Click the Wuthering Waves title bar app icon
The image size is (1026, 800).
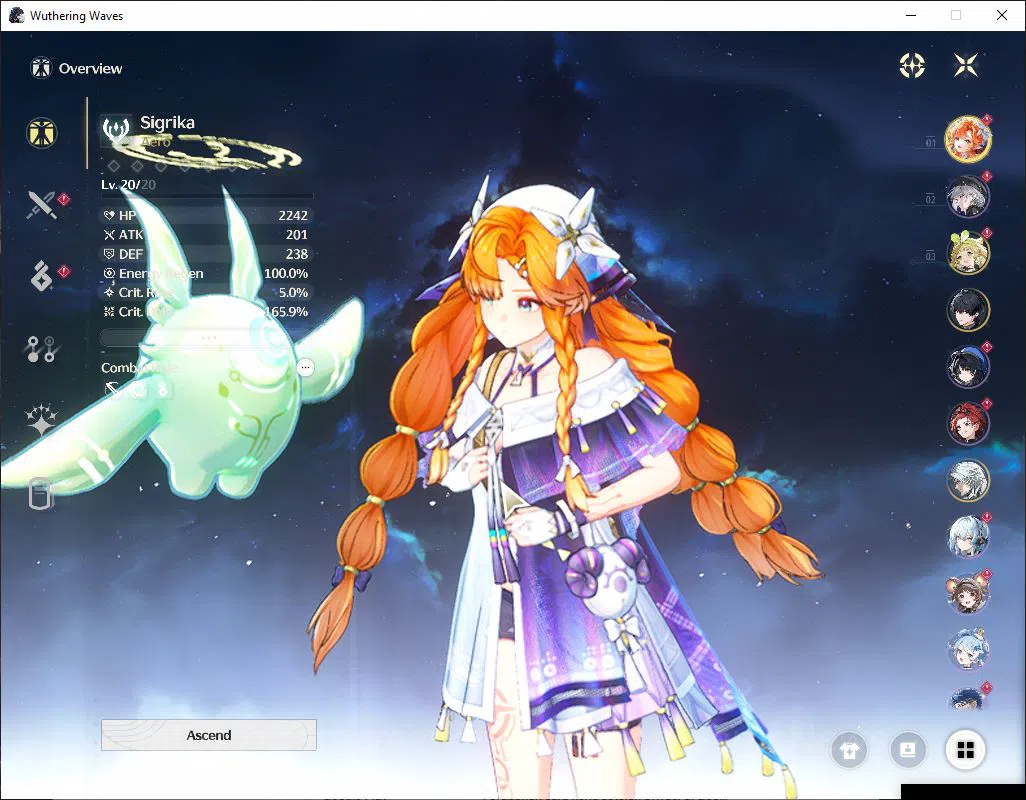[16, 16]
